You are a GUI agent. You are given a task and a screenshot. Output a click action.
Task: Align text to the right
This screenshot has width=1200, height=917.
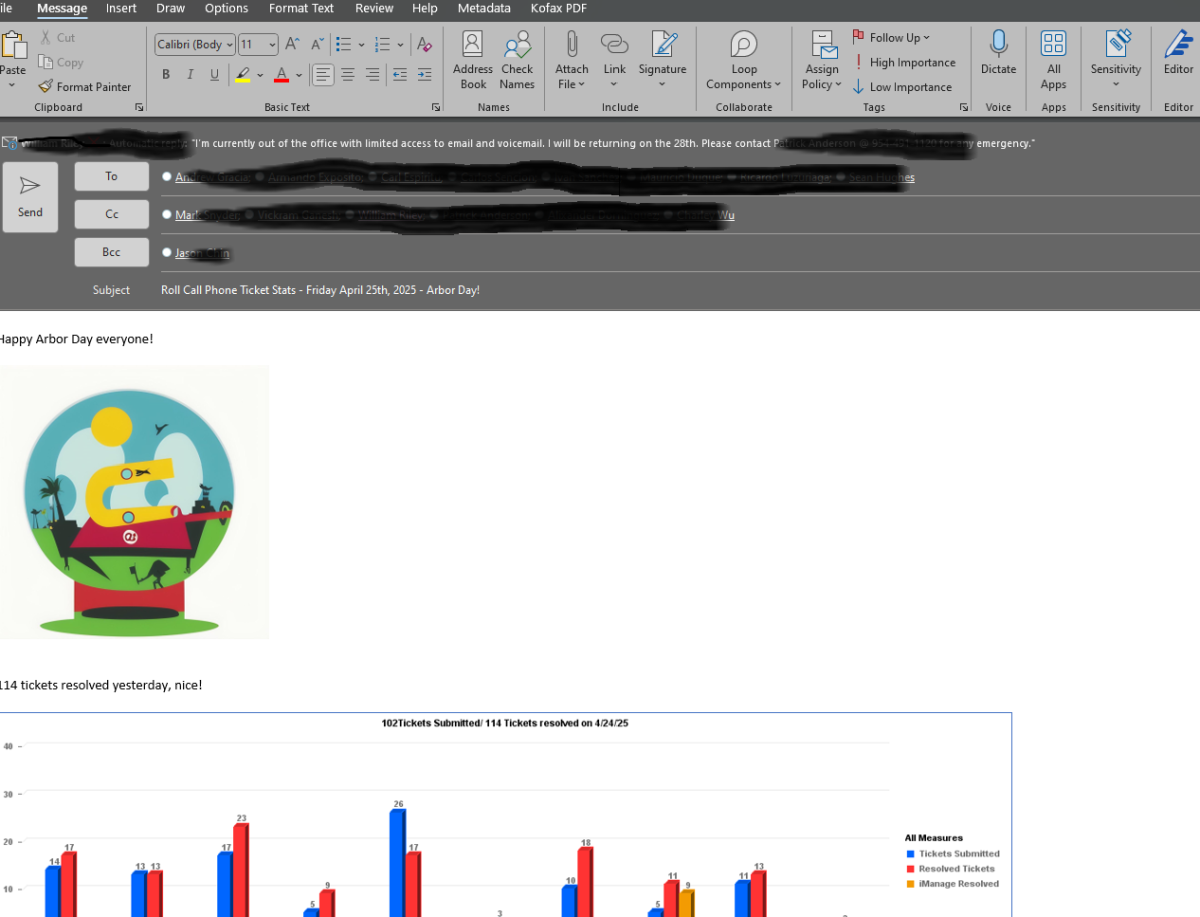(372, 75)
